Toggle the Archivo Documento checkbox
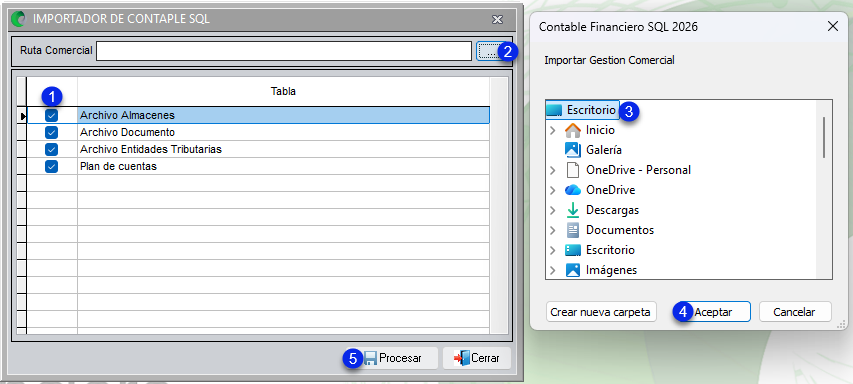Viewport: 853px width, 384px height. coord(52,132)
